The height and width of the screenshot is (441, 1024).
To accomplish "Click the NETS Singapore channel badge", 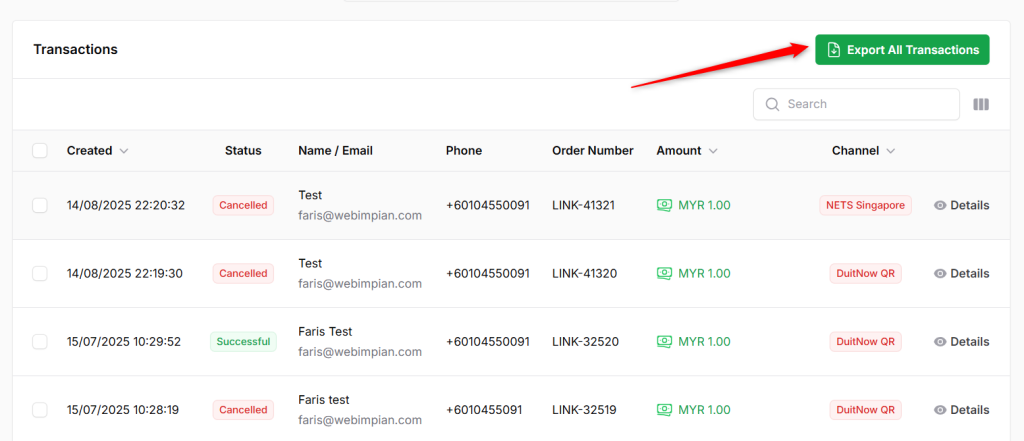I will (x=865, y=205).
